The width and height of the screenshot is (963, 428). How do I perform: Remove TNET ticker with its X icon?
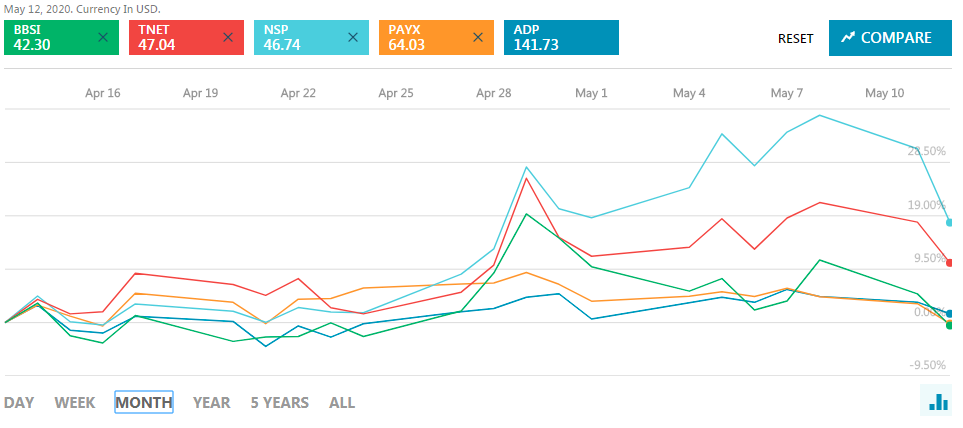[228, 37]
